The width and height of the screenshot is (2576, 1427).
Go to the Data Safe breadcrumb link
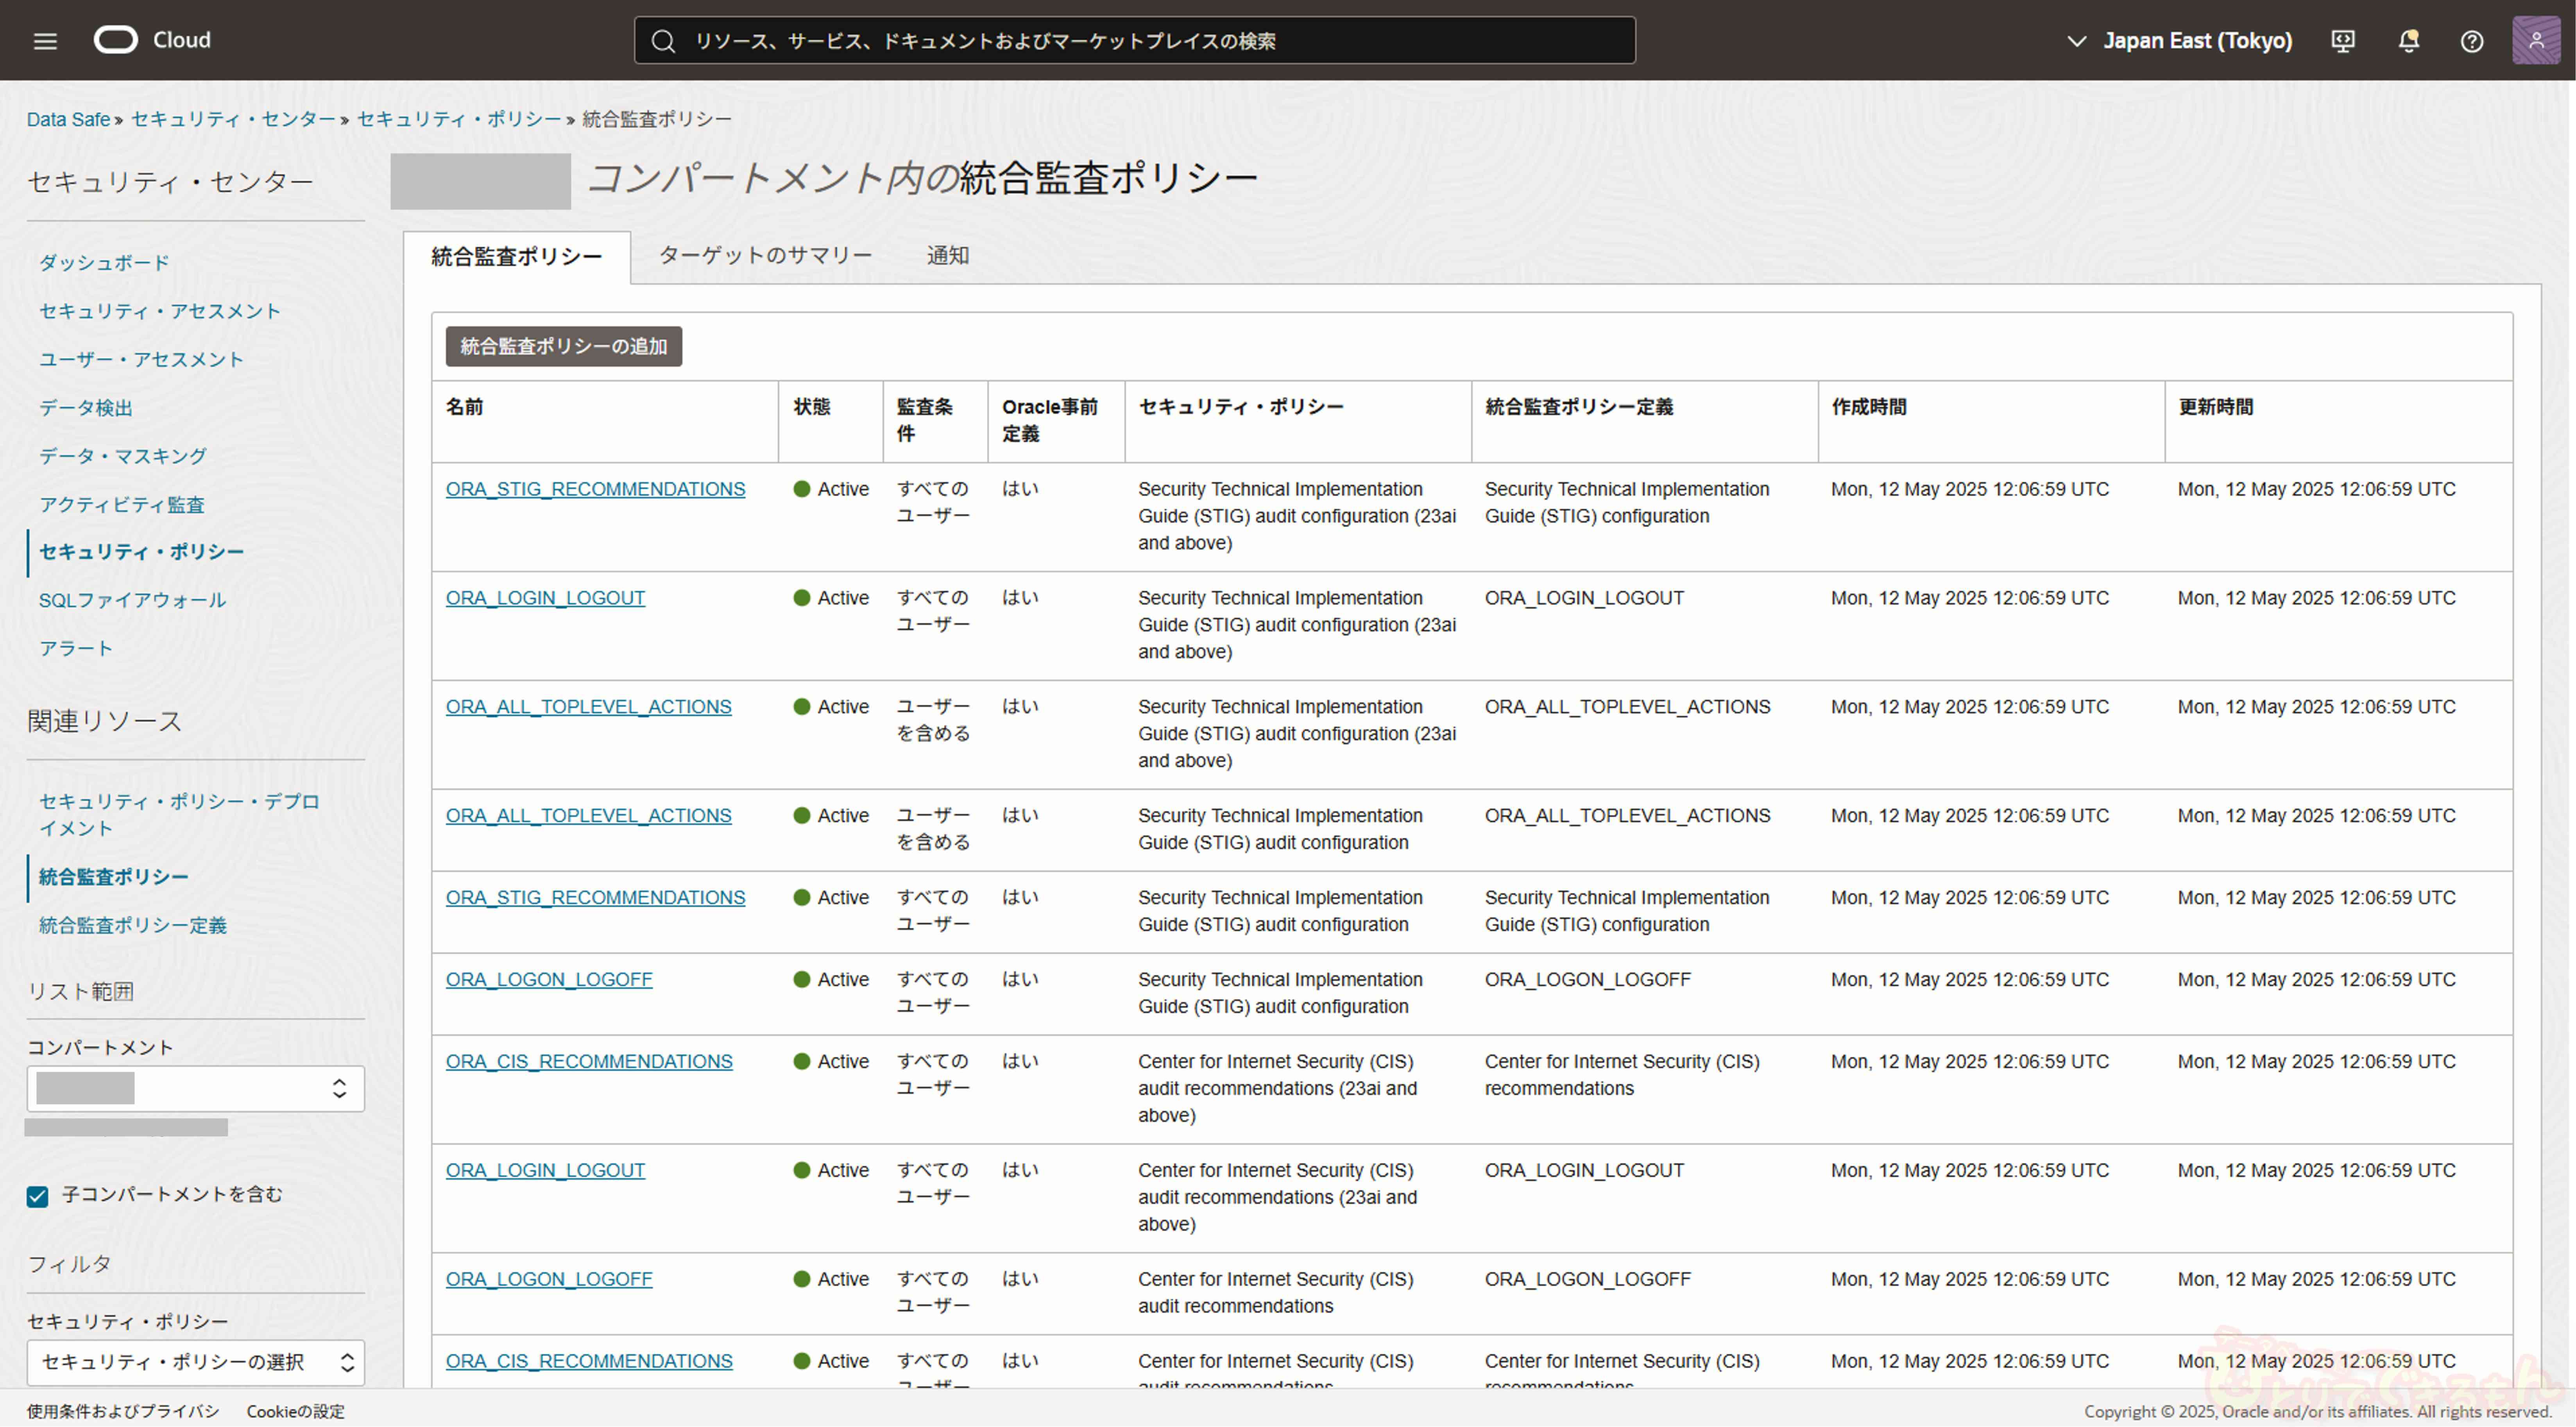(x=68, y=119)
